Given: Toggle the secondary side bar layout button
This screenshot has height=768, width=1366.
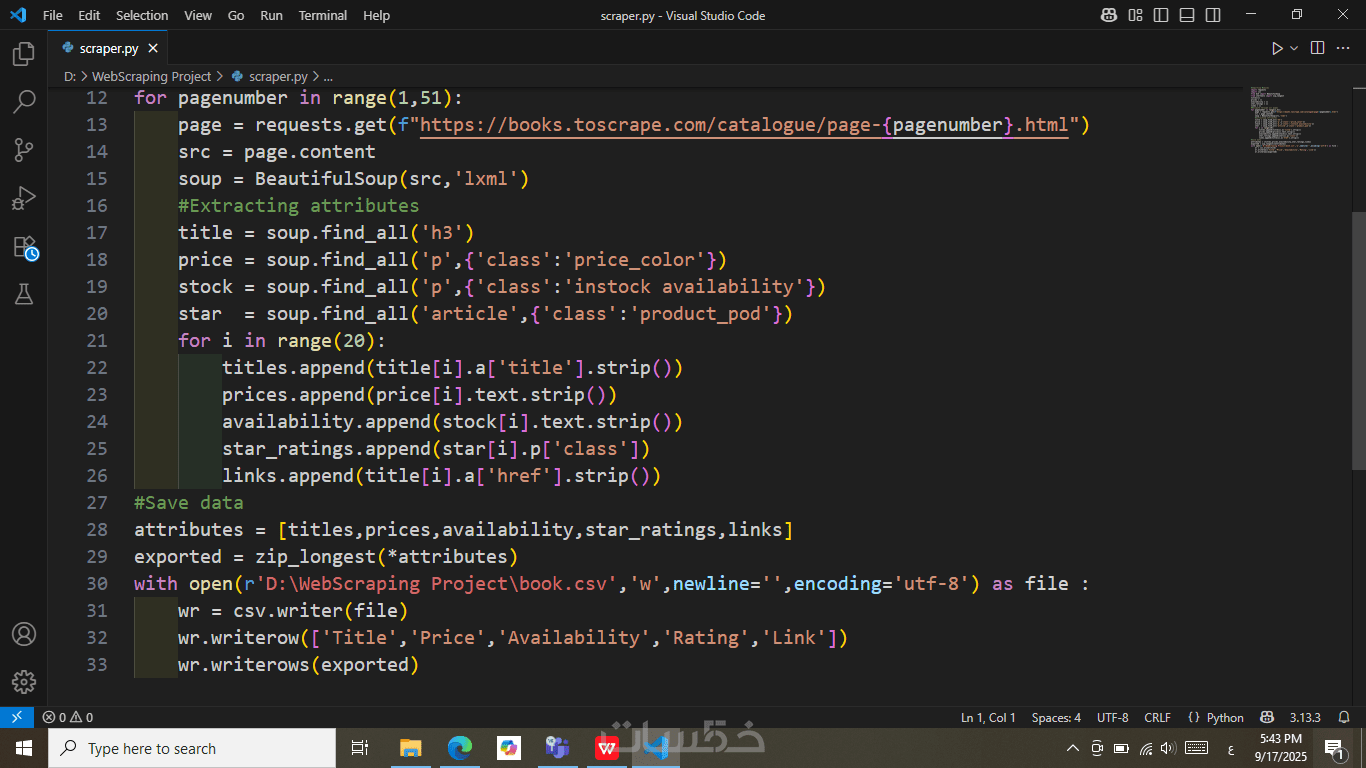Looking at the screenshot, I should coord(1213,15).
